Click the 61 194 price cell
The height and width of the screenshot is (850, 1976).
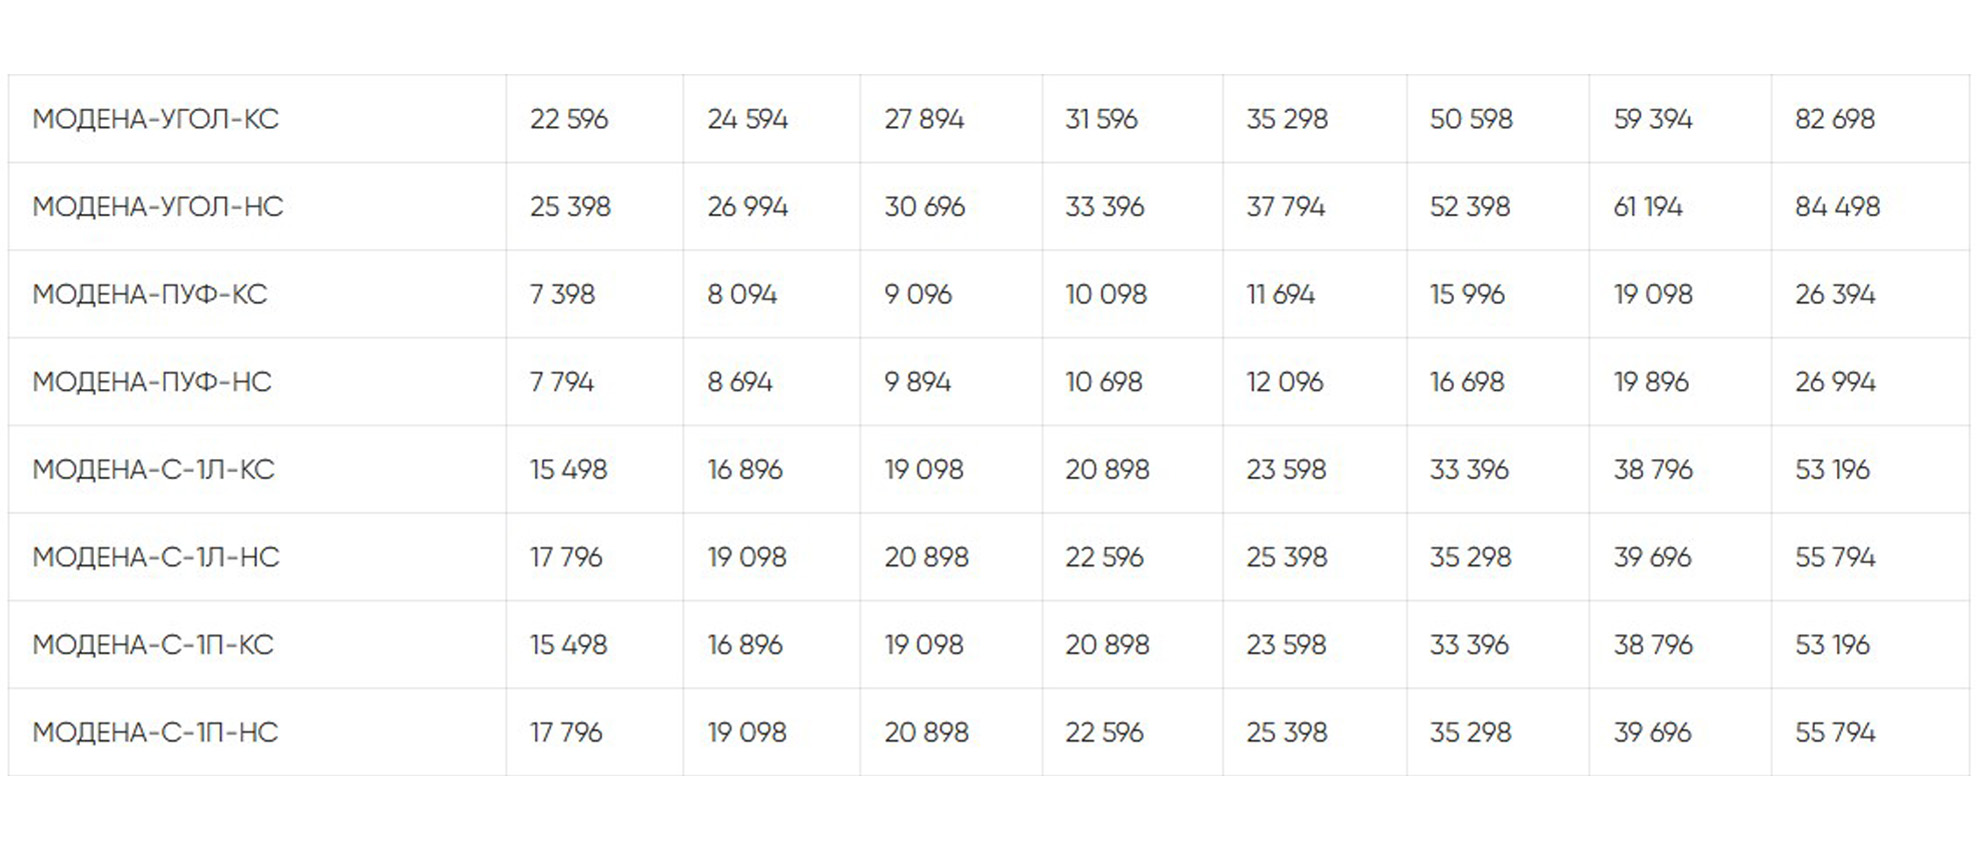[1647, 207]
